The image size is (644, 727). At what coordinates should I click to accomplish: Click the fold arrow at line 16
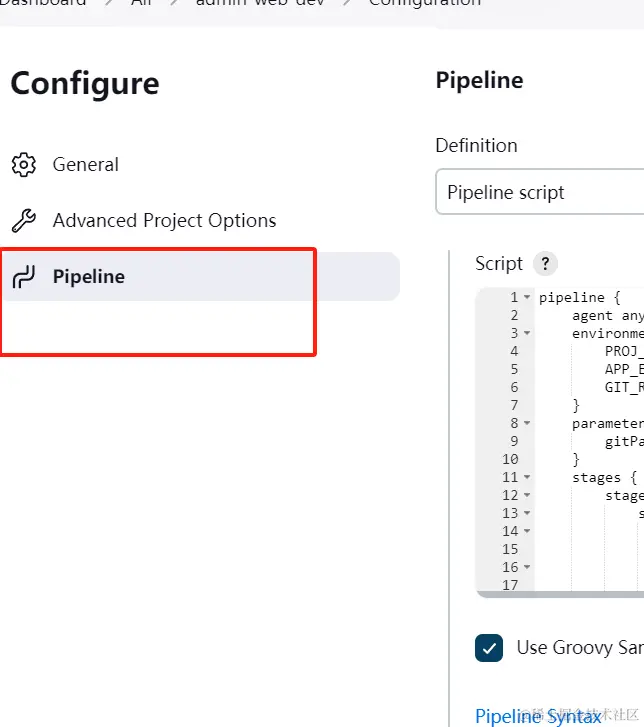coord(527,568)
